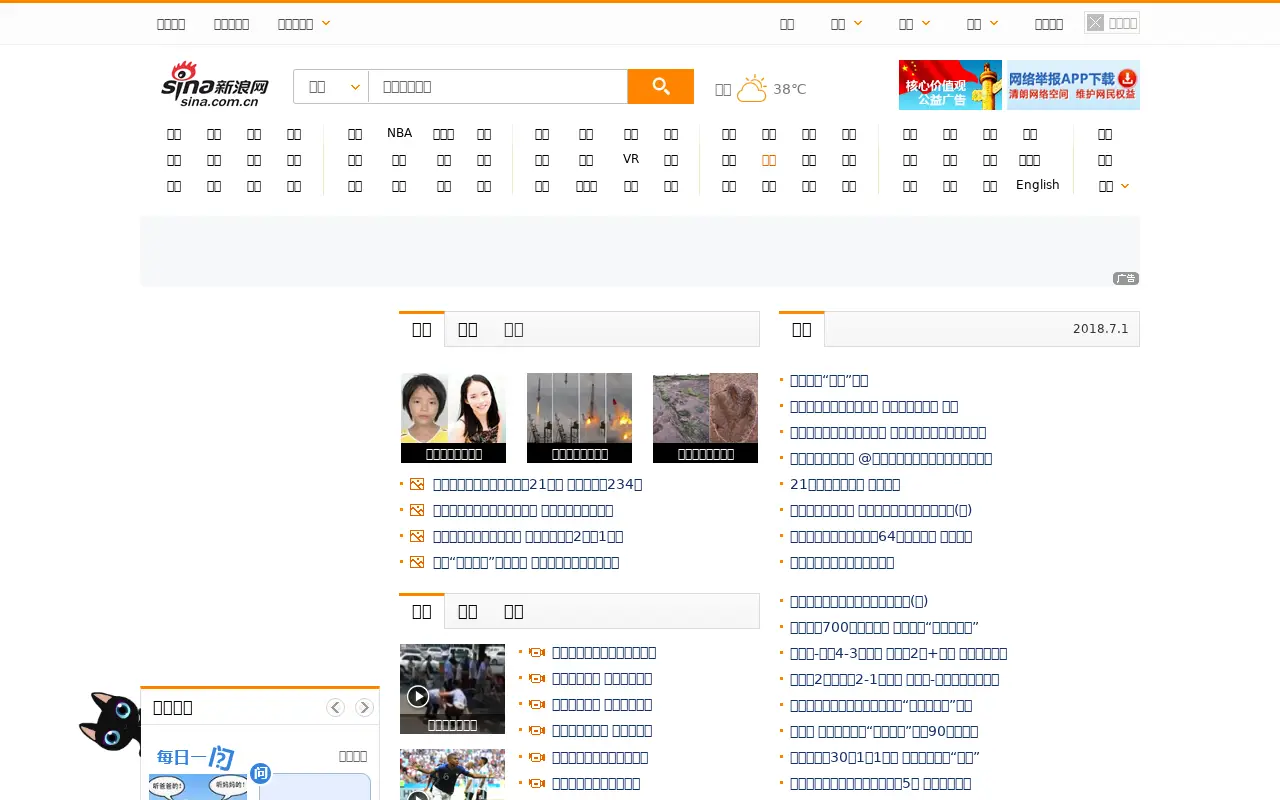1280x800 pixels.
Task: Open the VR channel link
Action: [631, 159]
